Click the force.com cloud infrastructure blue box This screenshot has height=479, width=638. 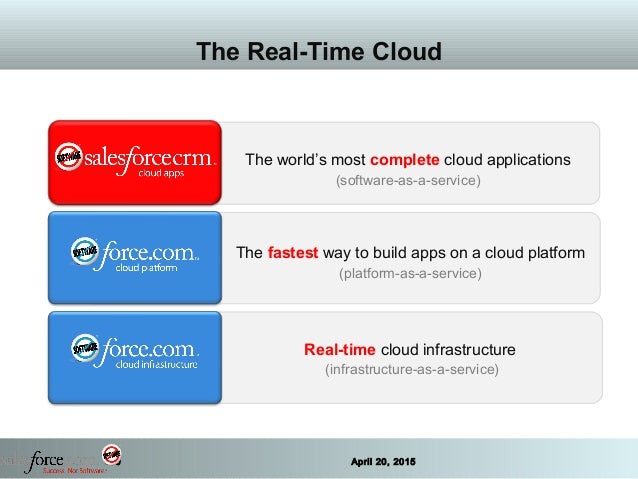pos(135,357)
